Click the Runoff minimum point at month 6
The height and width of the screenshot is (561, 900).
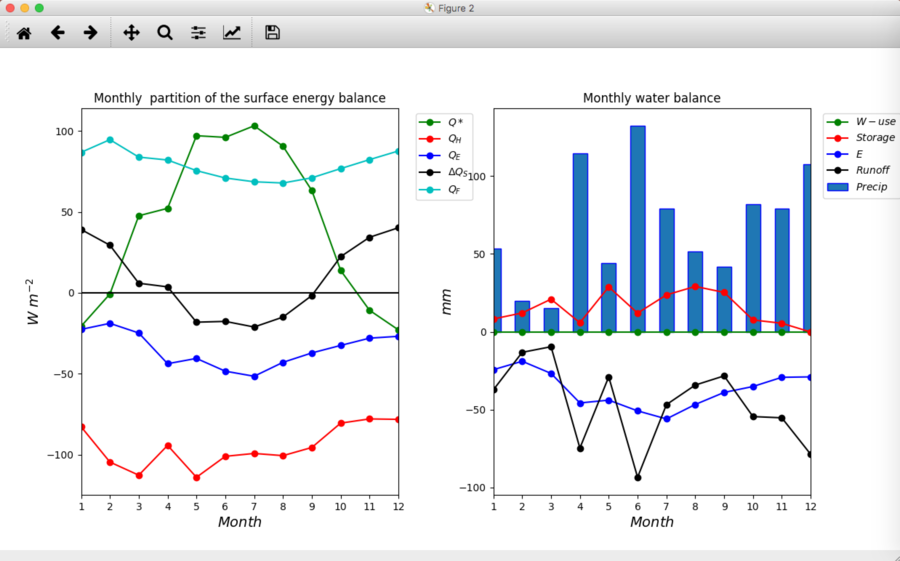[x=638, y=478]
